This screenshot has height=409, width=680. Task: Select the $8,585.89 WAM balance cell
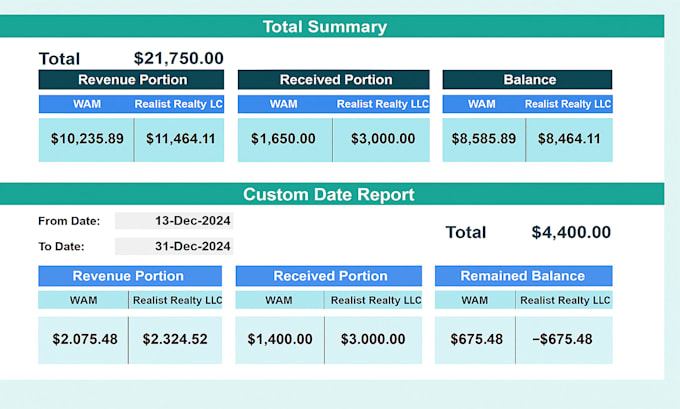[484, 140]
